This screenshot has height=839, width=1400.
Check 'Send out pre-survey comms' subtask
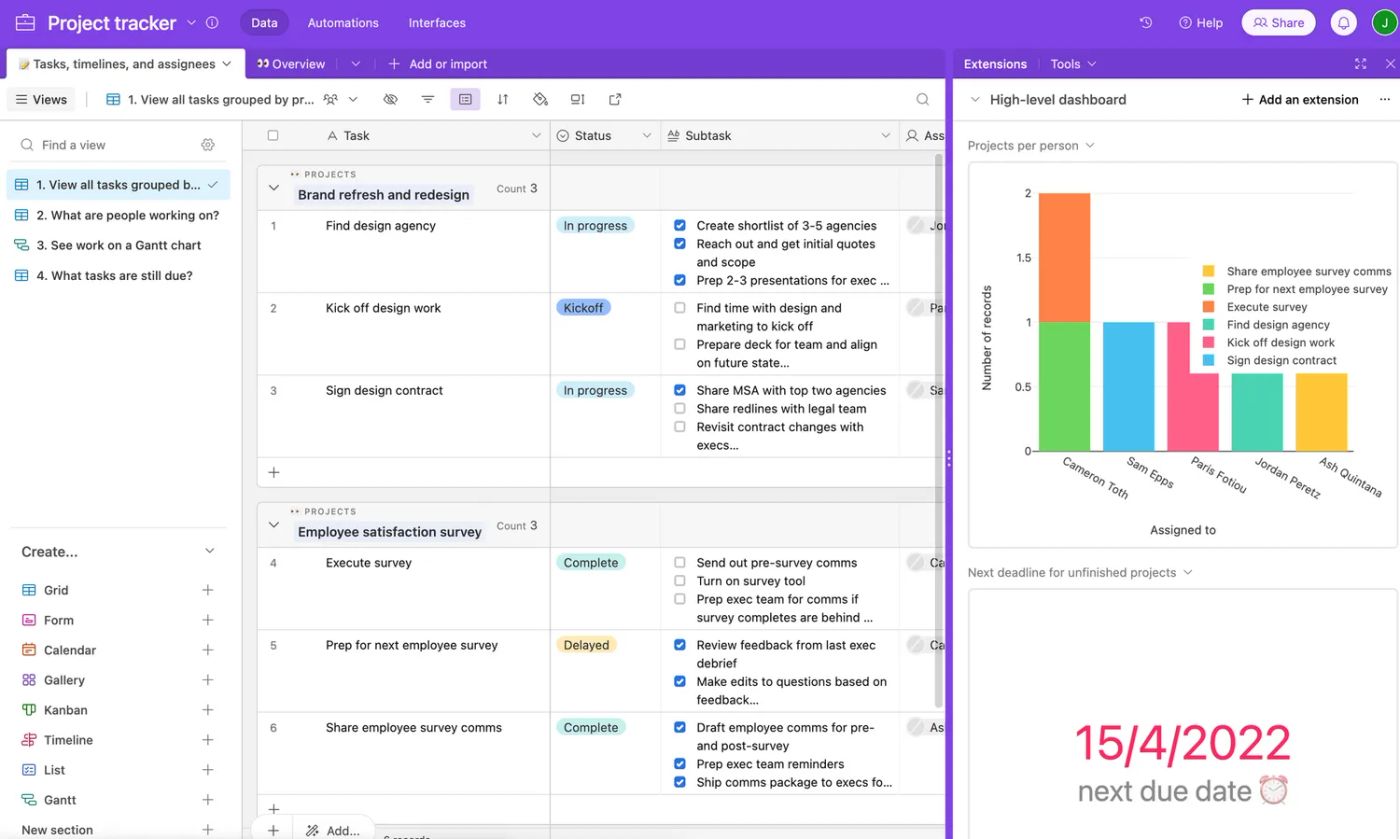point(680,562)
